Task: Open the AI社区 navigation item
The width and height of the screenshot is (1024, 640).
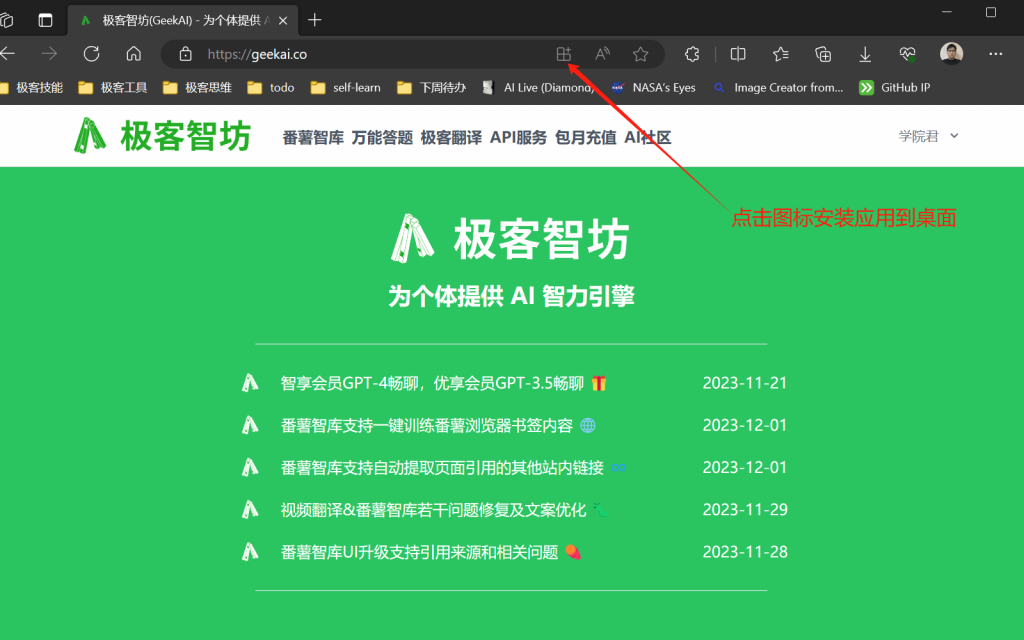Action: click(648, 138)
